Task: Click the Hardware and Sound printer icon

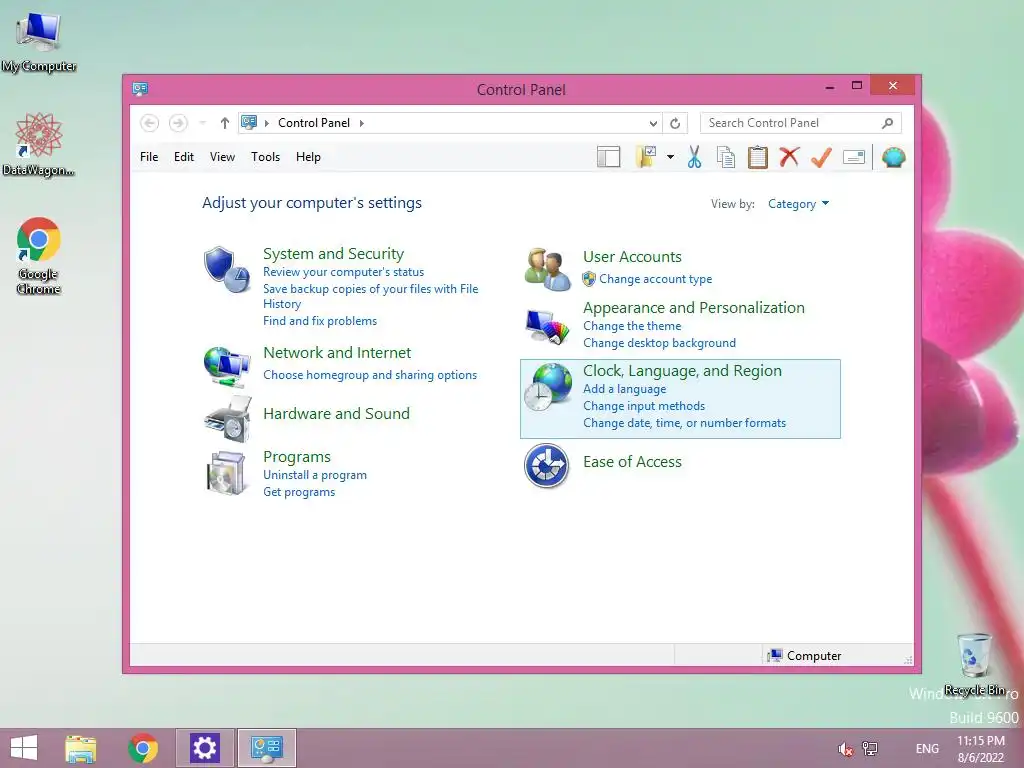Action: click(x=227, y=419)
